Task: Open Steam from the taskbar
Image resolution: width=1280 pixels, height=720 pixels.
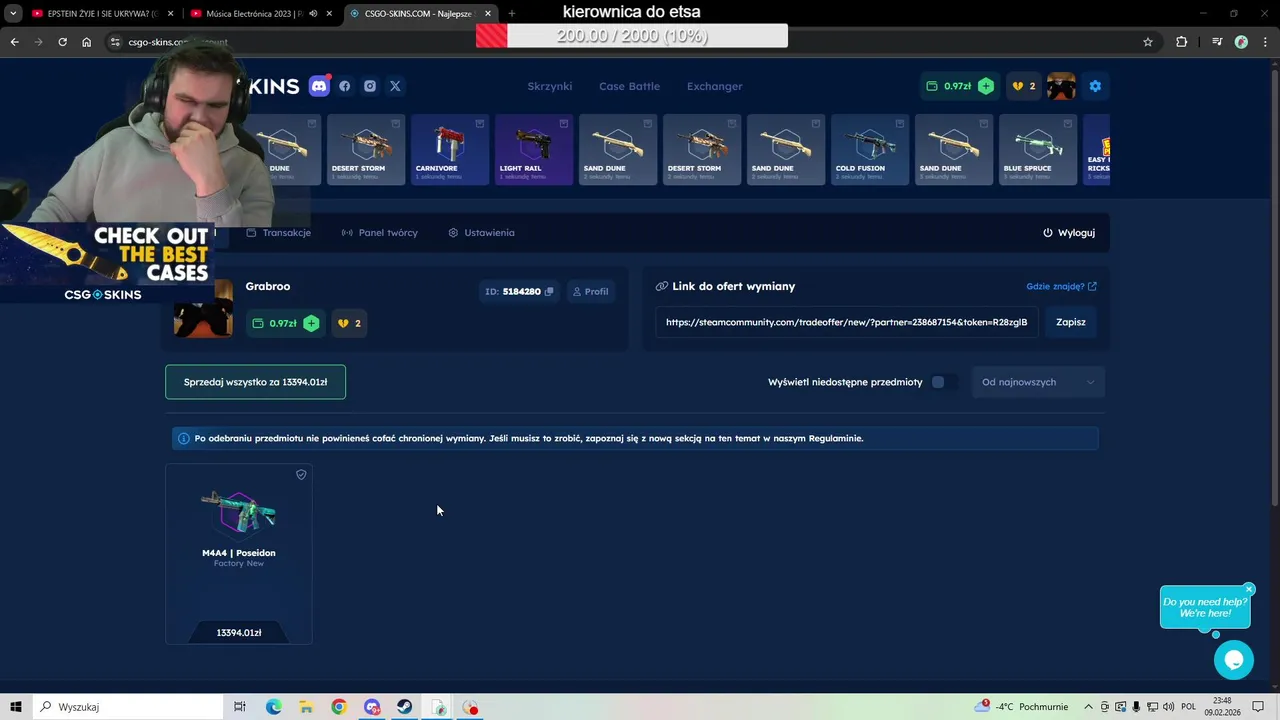Action: tap(404, 707)
